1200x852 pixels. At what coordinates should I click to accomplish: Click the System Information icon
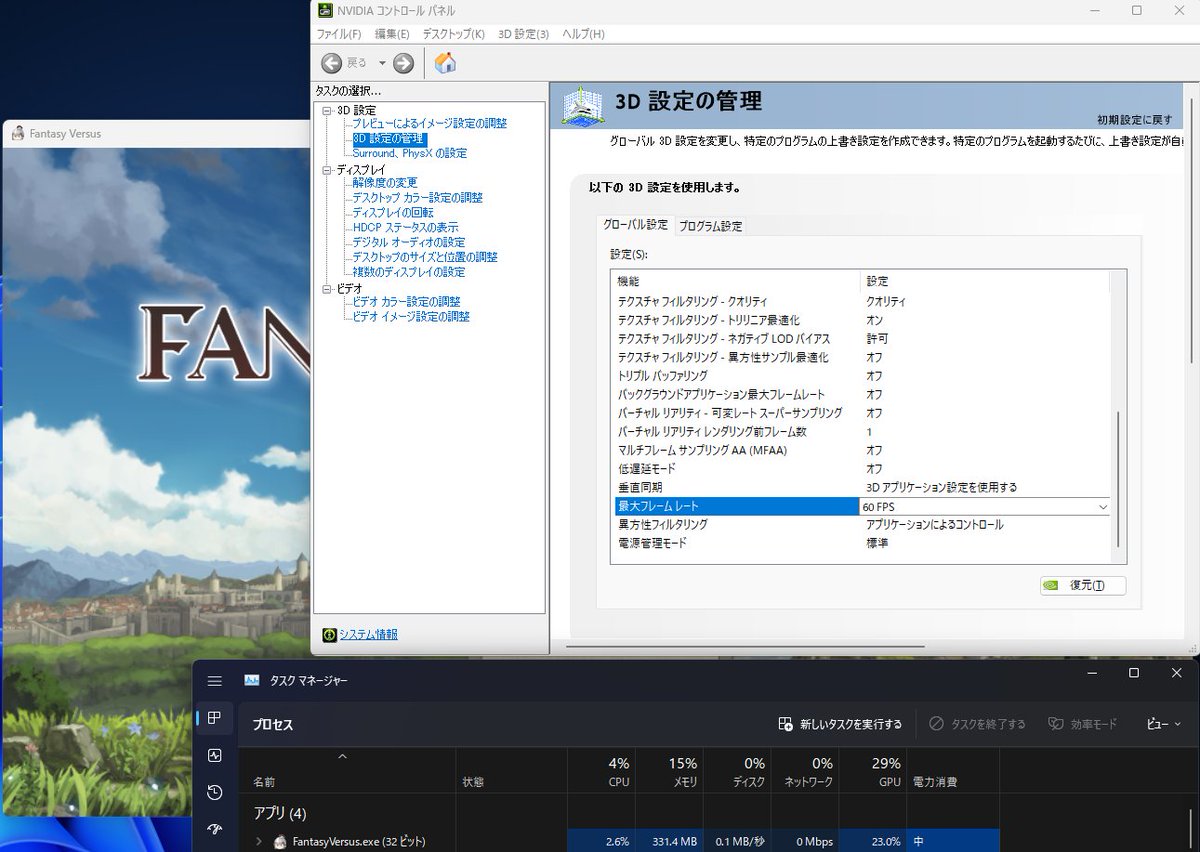click(x=329, y=634)
